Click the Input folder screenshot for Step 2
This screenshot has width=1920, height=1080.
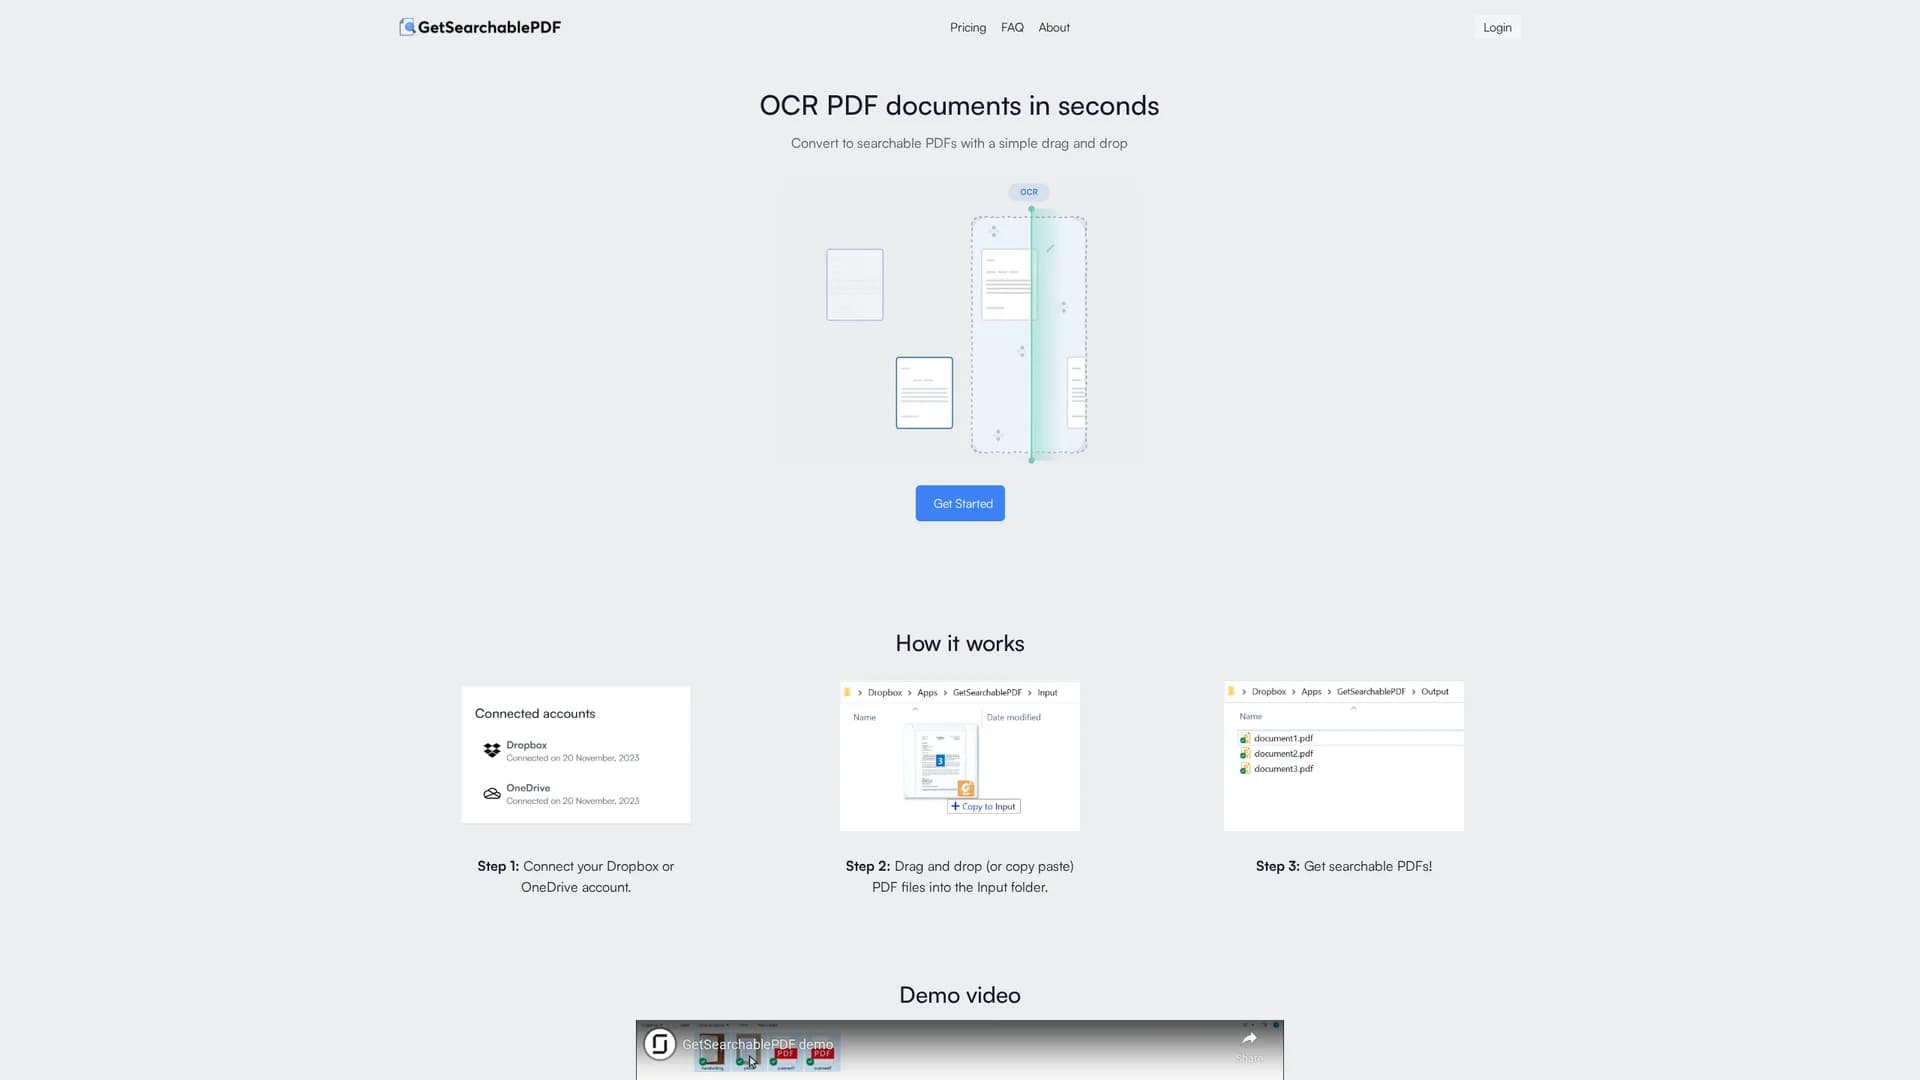coord(960,756)
